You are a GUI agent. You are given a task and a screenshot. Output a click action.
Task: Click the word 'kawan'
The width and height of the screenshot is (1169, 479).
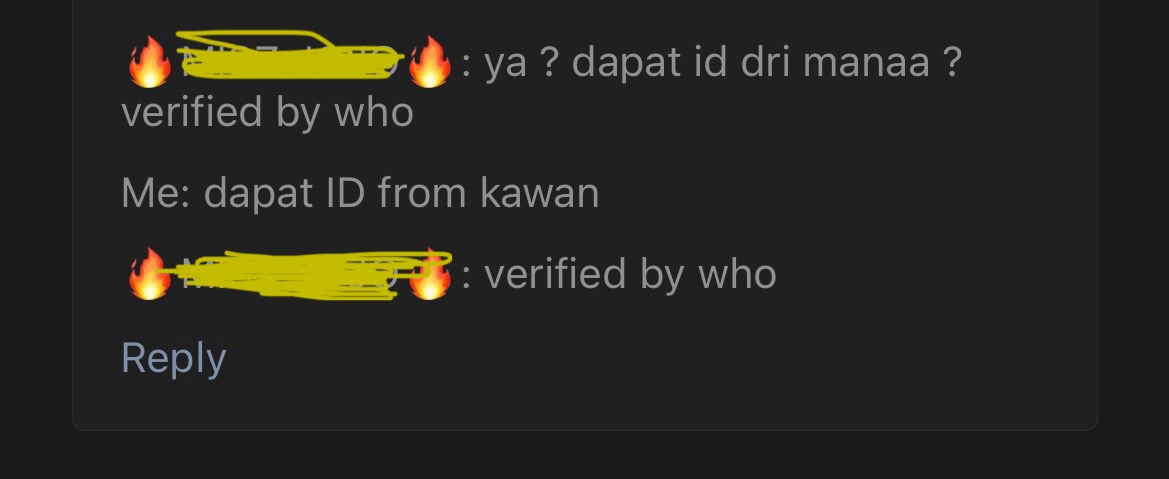(540, 193)
